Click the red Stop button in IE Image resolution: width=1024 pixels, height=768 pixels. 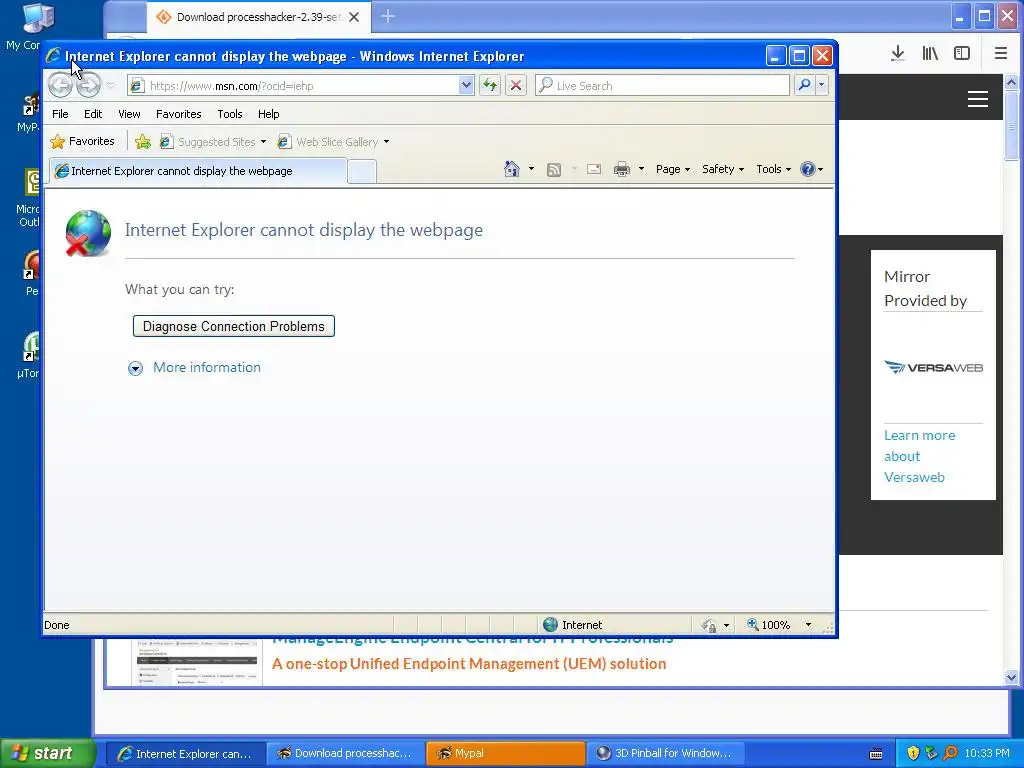[516, 86]
